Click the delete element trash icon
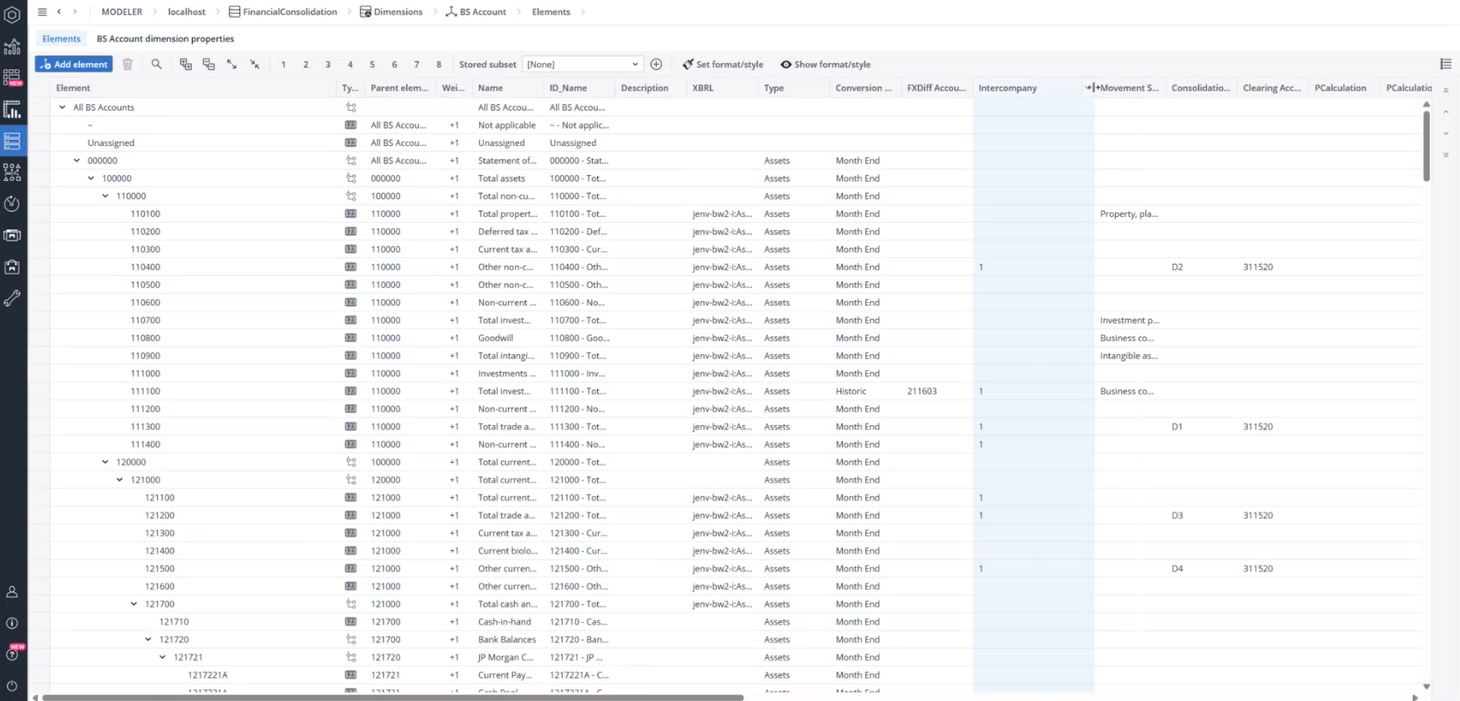 click(x=128, y=64)
